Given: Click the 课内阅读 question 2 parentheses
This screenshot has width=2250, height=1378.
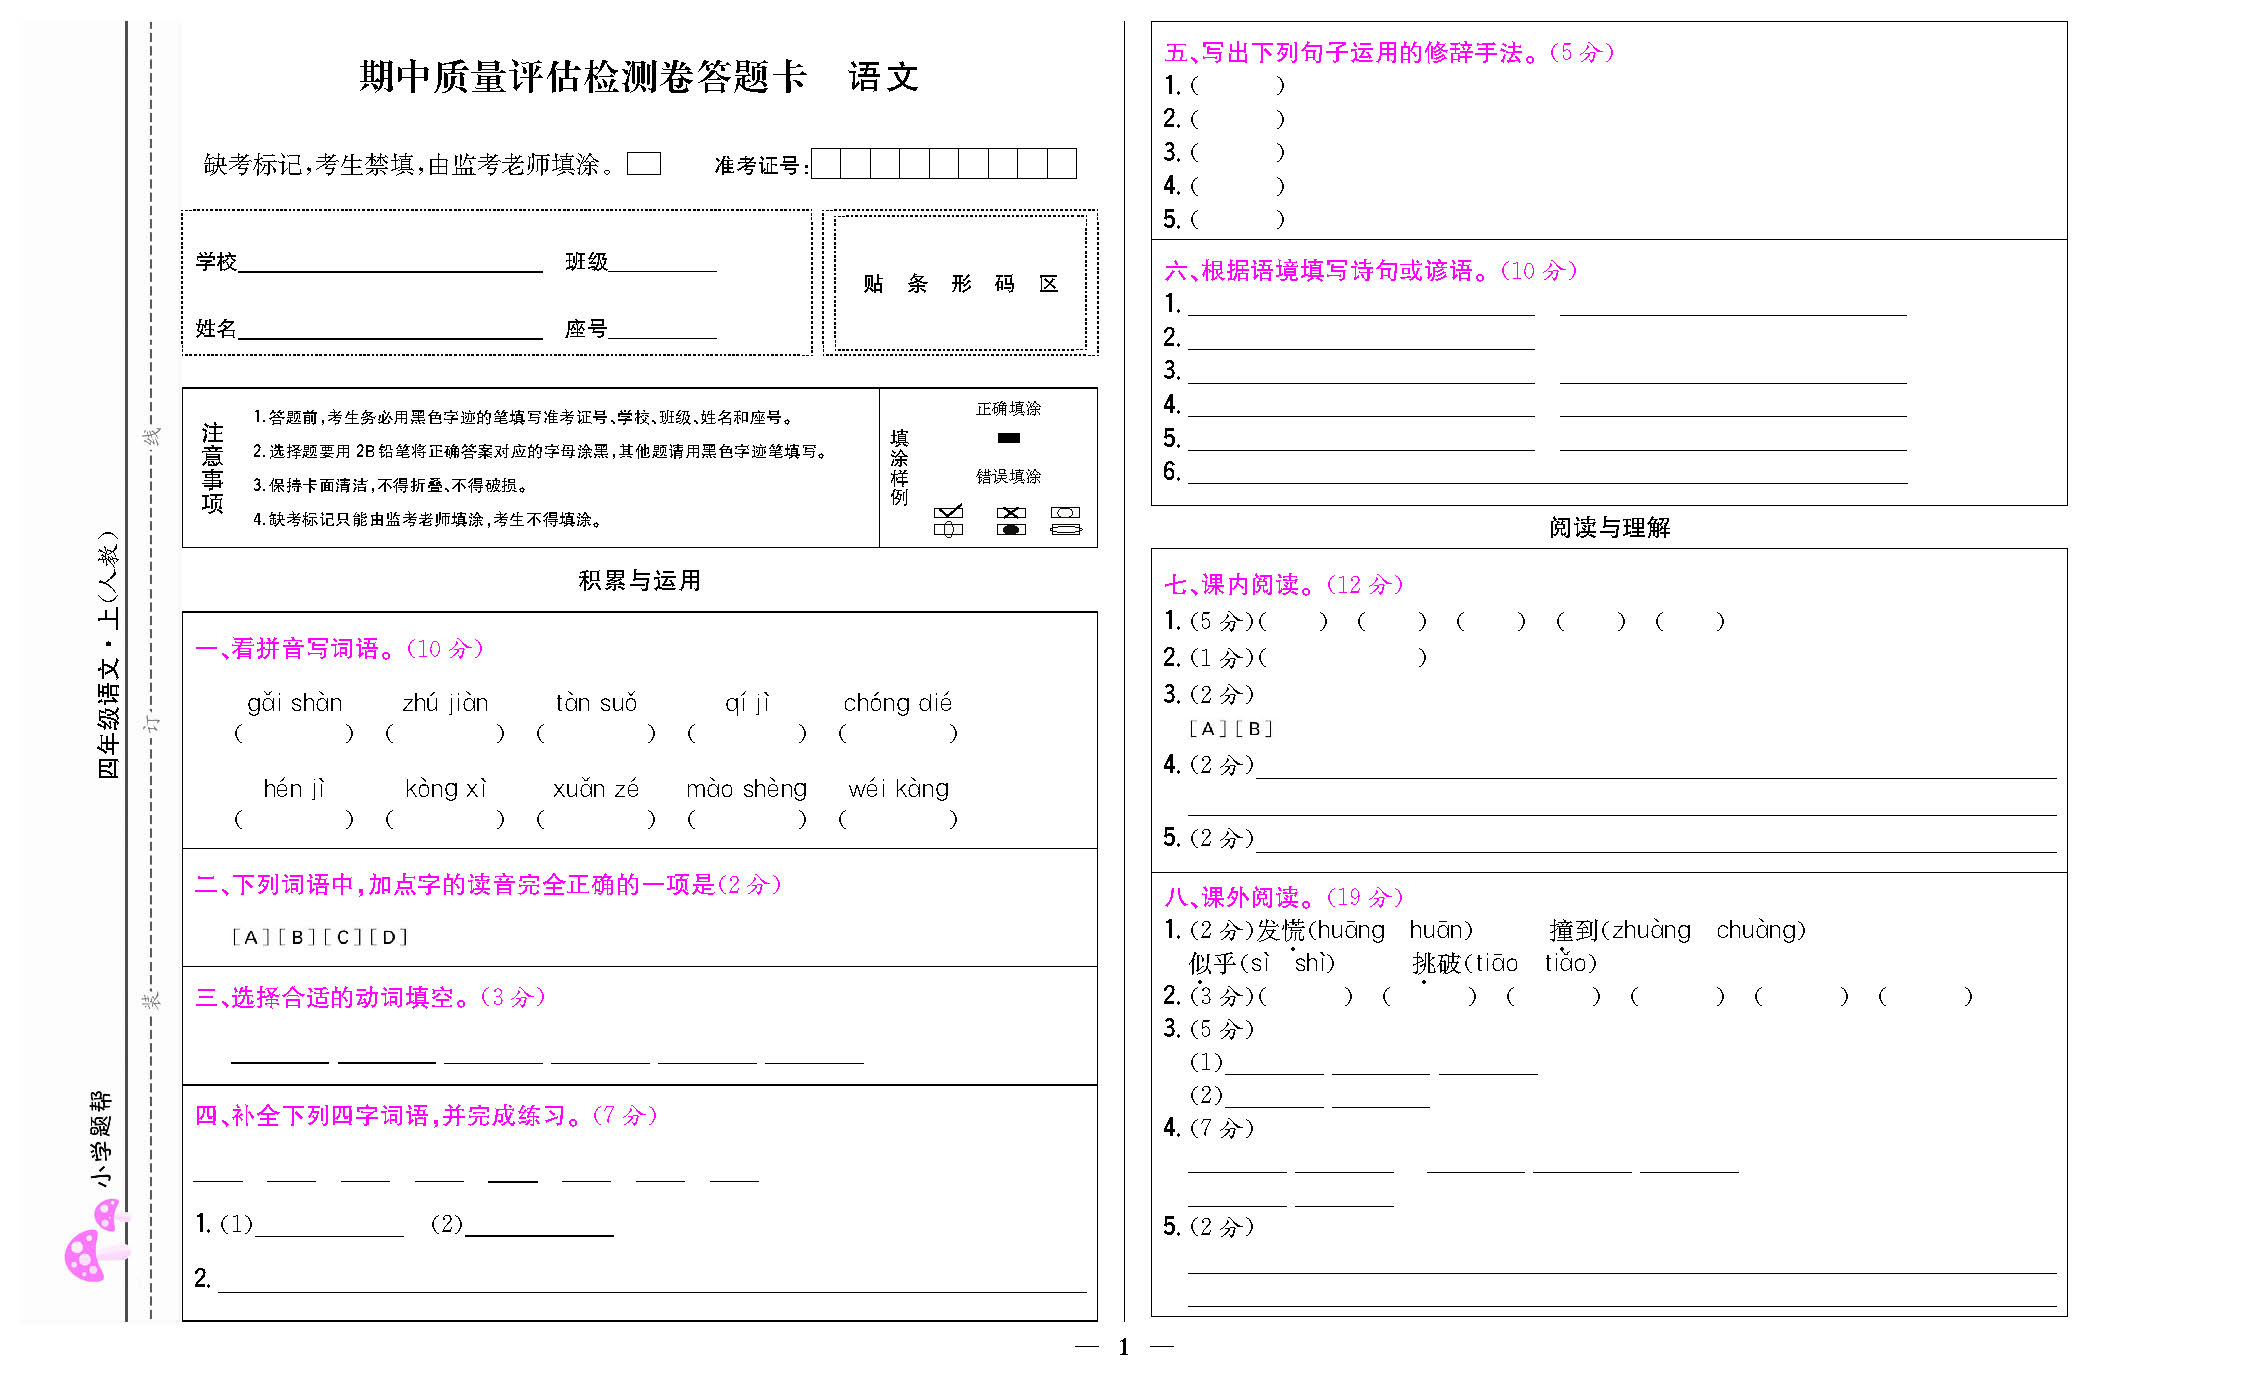Looking at the screenshot, I should coord(1342,657).
